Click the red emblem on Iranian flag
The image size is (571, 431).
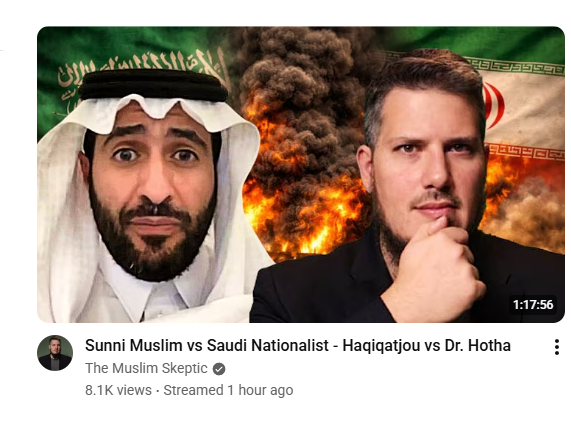(x=494, y=105)
